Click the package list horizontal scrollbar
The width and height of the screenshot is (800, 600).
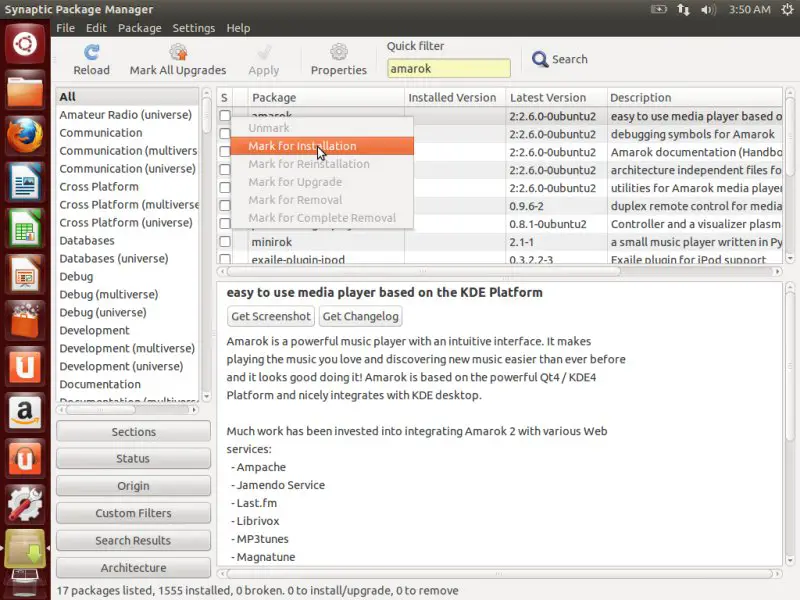click(424, 271)
